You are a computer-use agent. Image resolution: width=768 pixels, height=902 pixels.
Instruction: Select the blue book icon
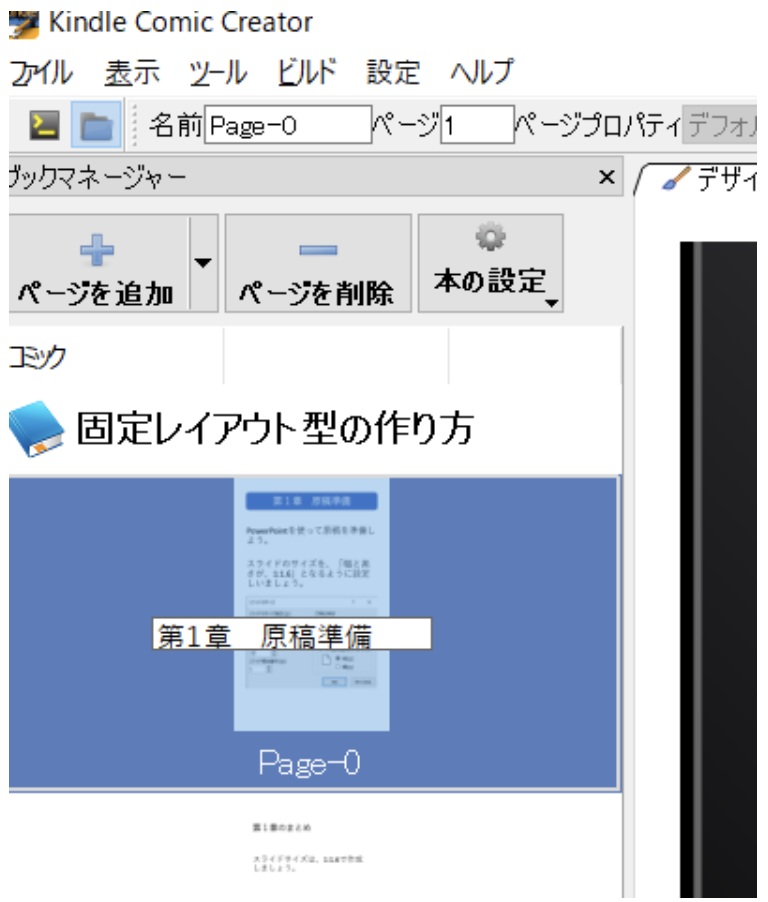coord(36,429)
